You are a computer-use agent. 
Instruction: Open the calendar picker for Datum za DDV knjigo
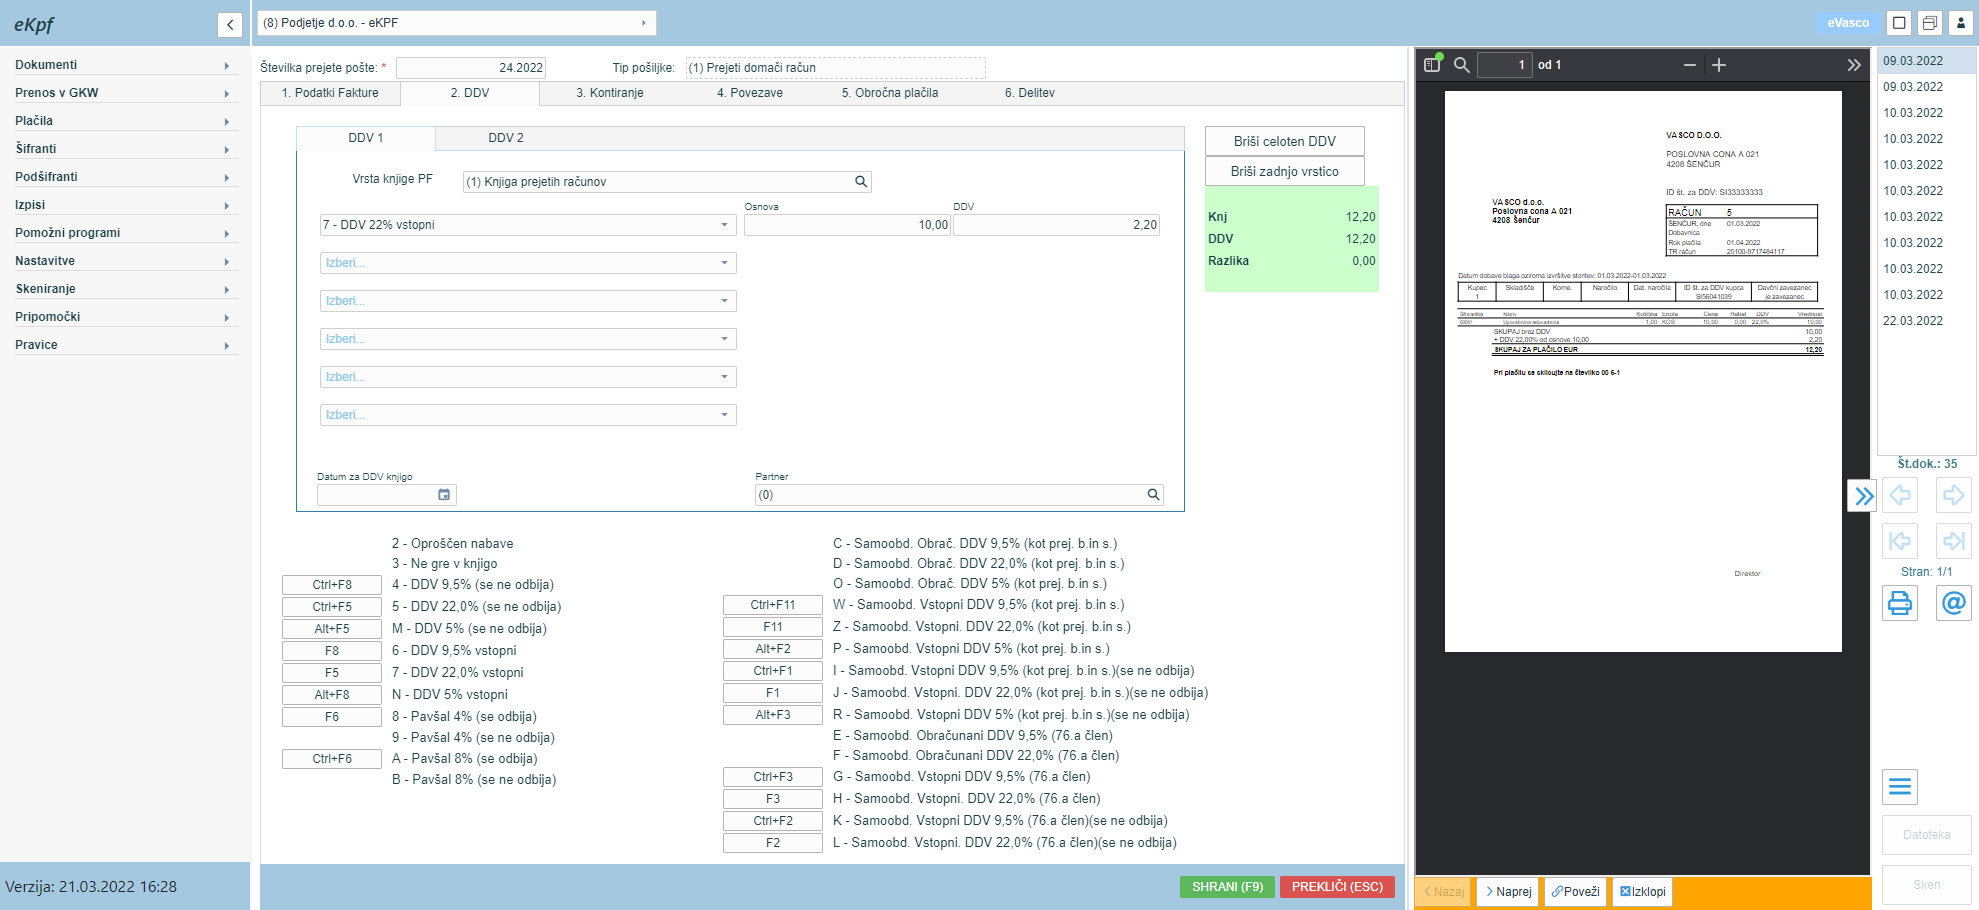click(x=444, y=495)
